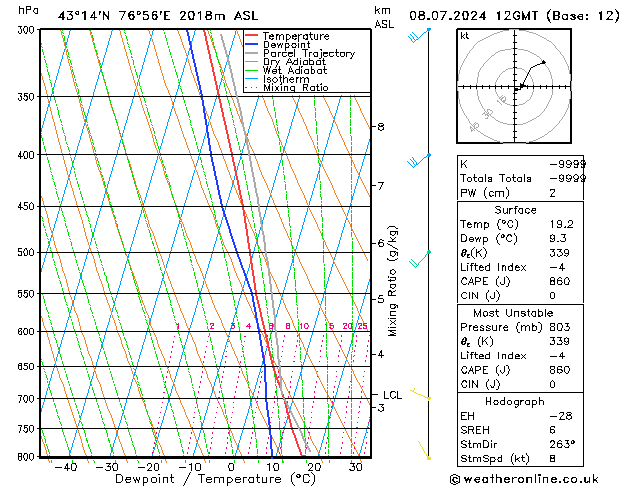Screen dimensions: 629x486
Task: Click the 3 km altitude tick label
Action: pyautogui.click(x=381, y=408)
